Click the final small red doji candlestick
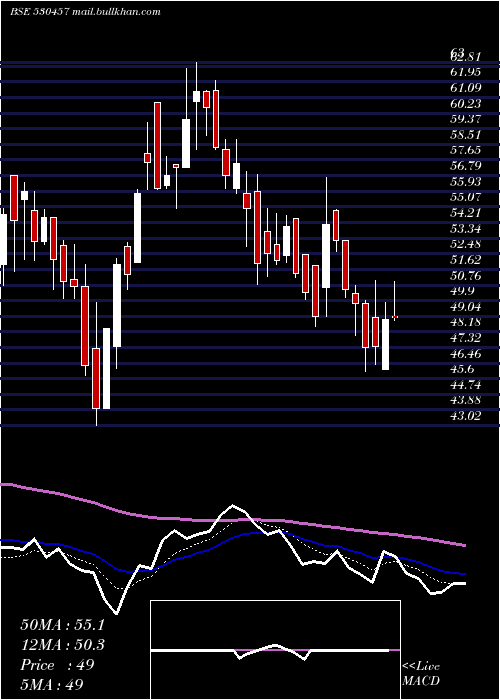The image size is (500, 700). click(395, 317)
